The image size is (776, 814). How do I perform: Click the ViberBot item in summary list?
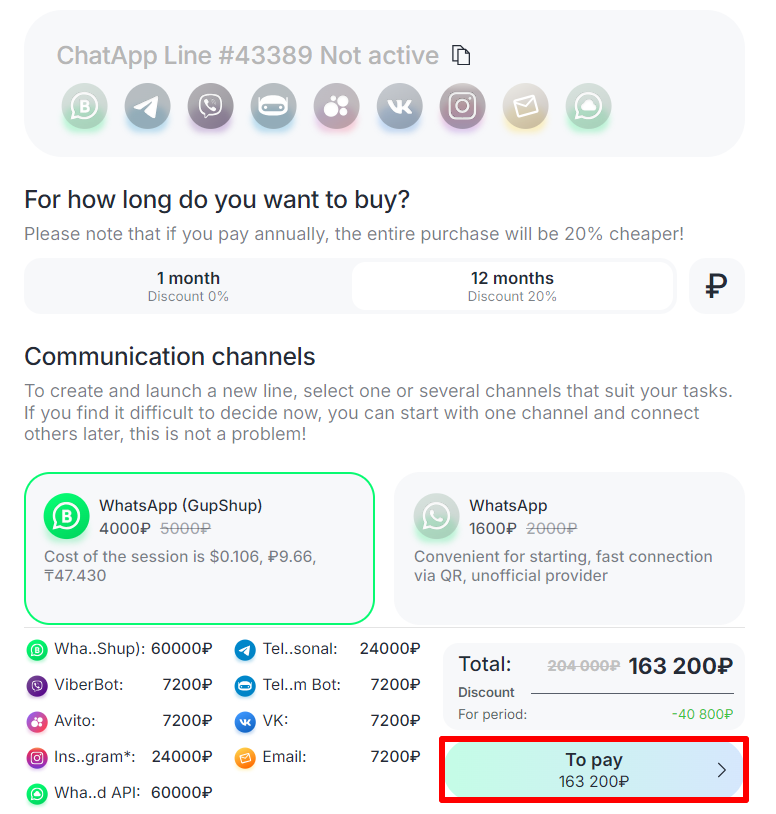pyautogui.click(x=119, y=685)
